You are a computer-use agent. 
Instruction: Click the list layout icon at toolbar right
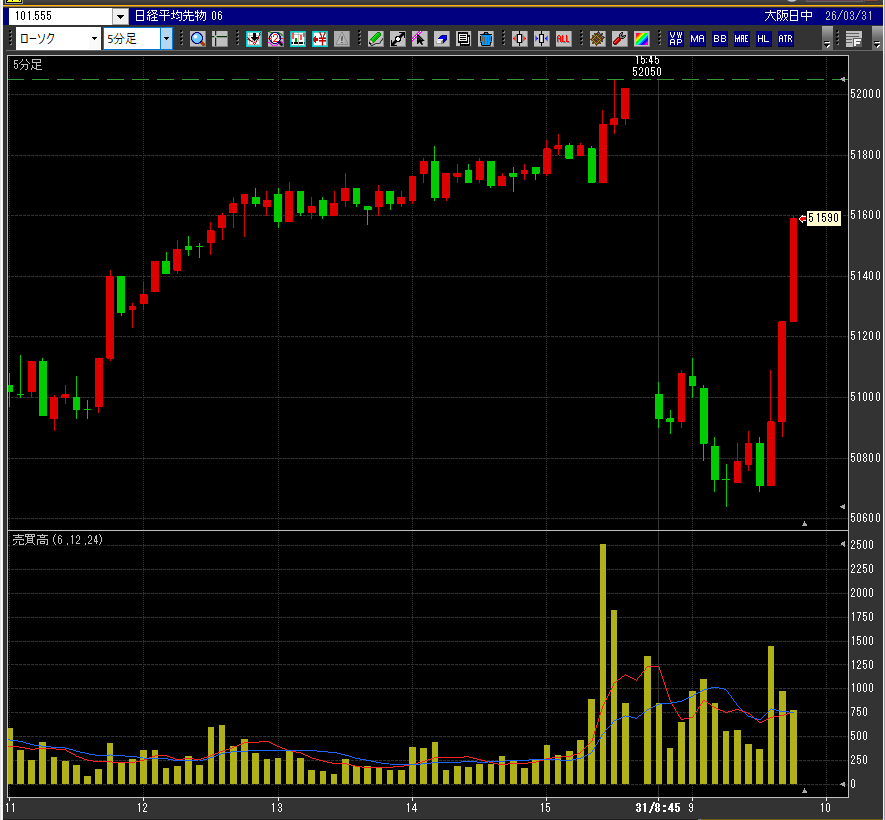pos(854,39)
